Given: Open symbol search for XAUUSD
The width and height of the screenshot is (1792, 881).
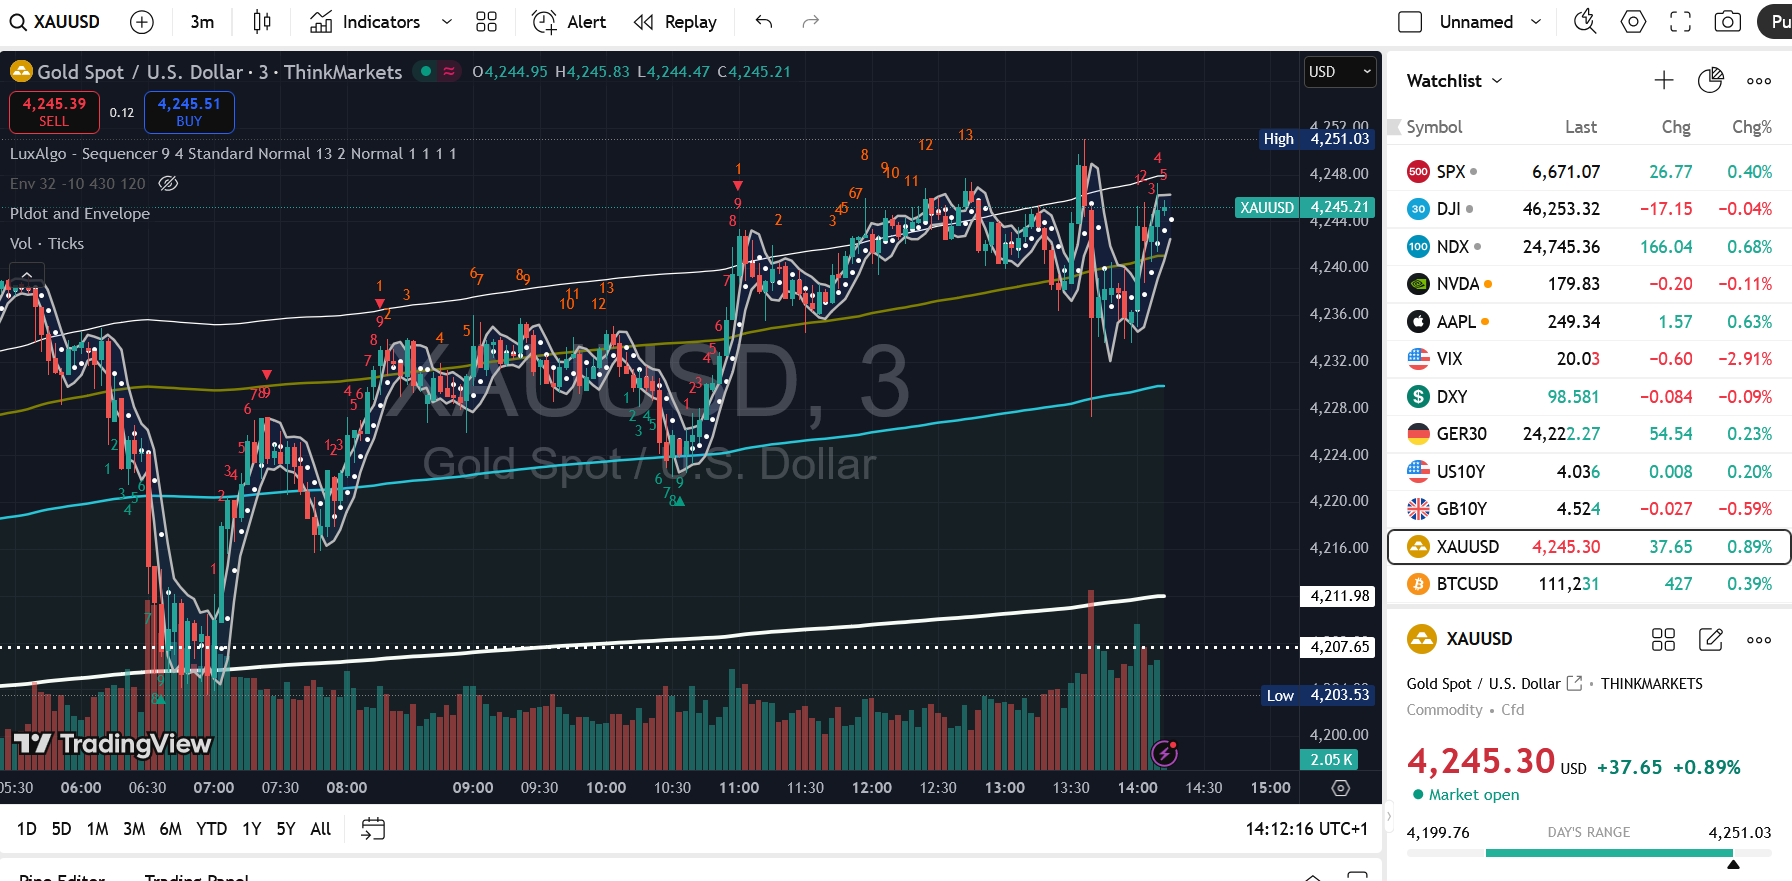Looking at the screenshot, I should (56, 22).
